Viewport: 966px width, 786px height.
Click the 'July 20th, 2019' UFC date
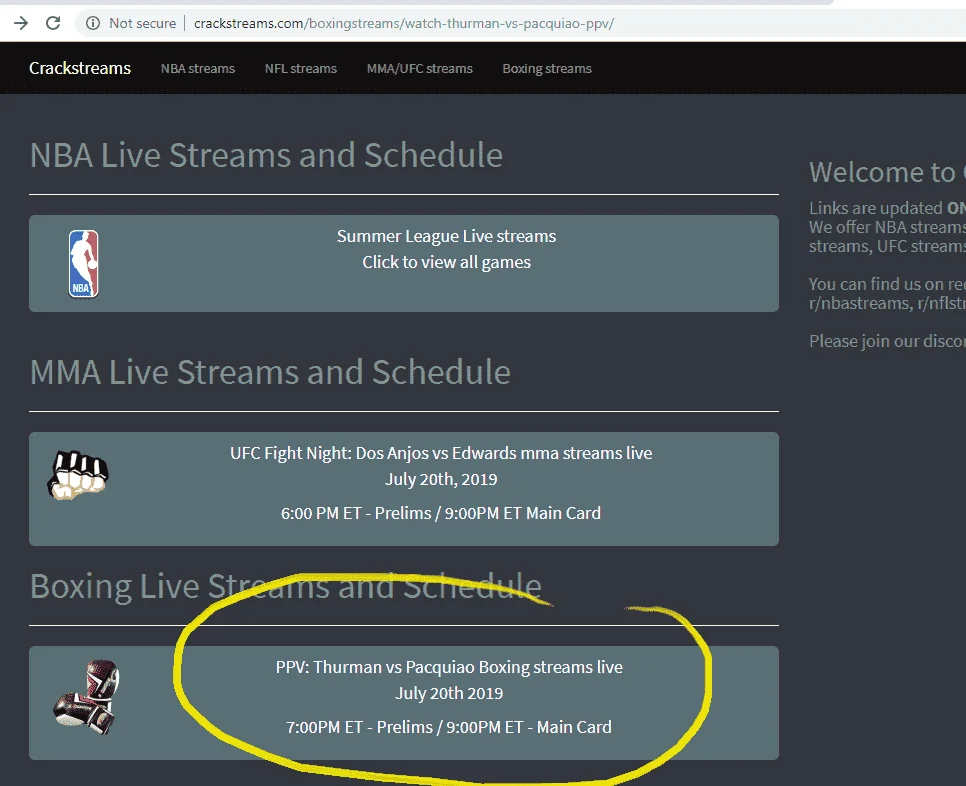[x=441, y=479]
